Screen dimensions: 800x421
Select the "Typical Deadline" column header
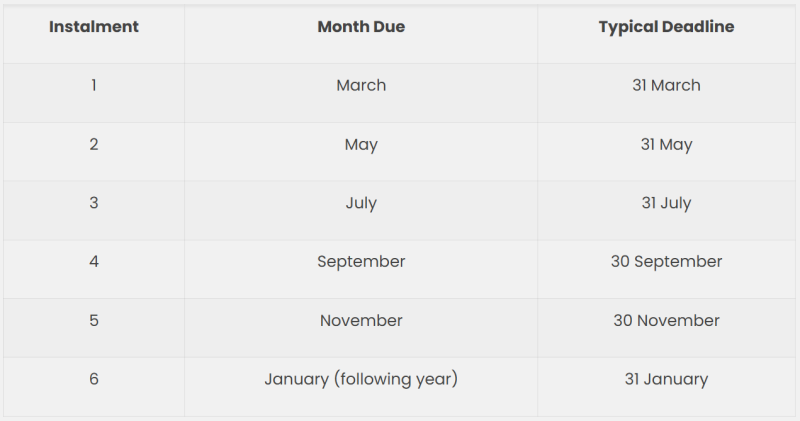(x=666, y=27)
